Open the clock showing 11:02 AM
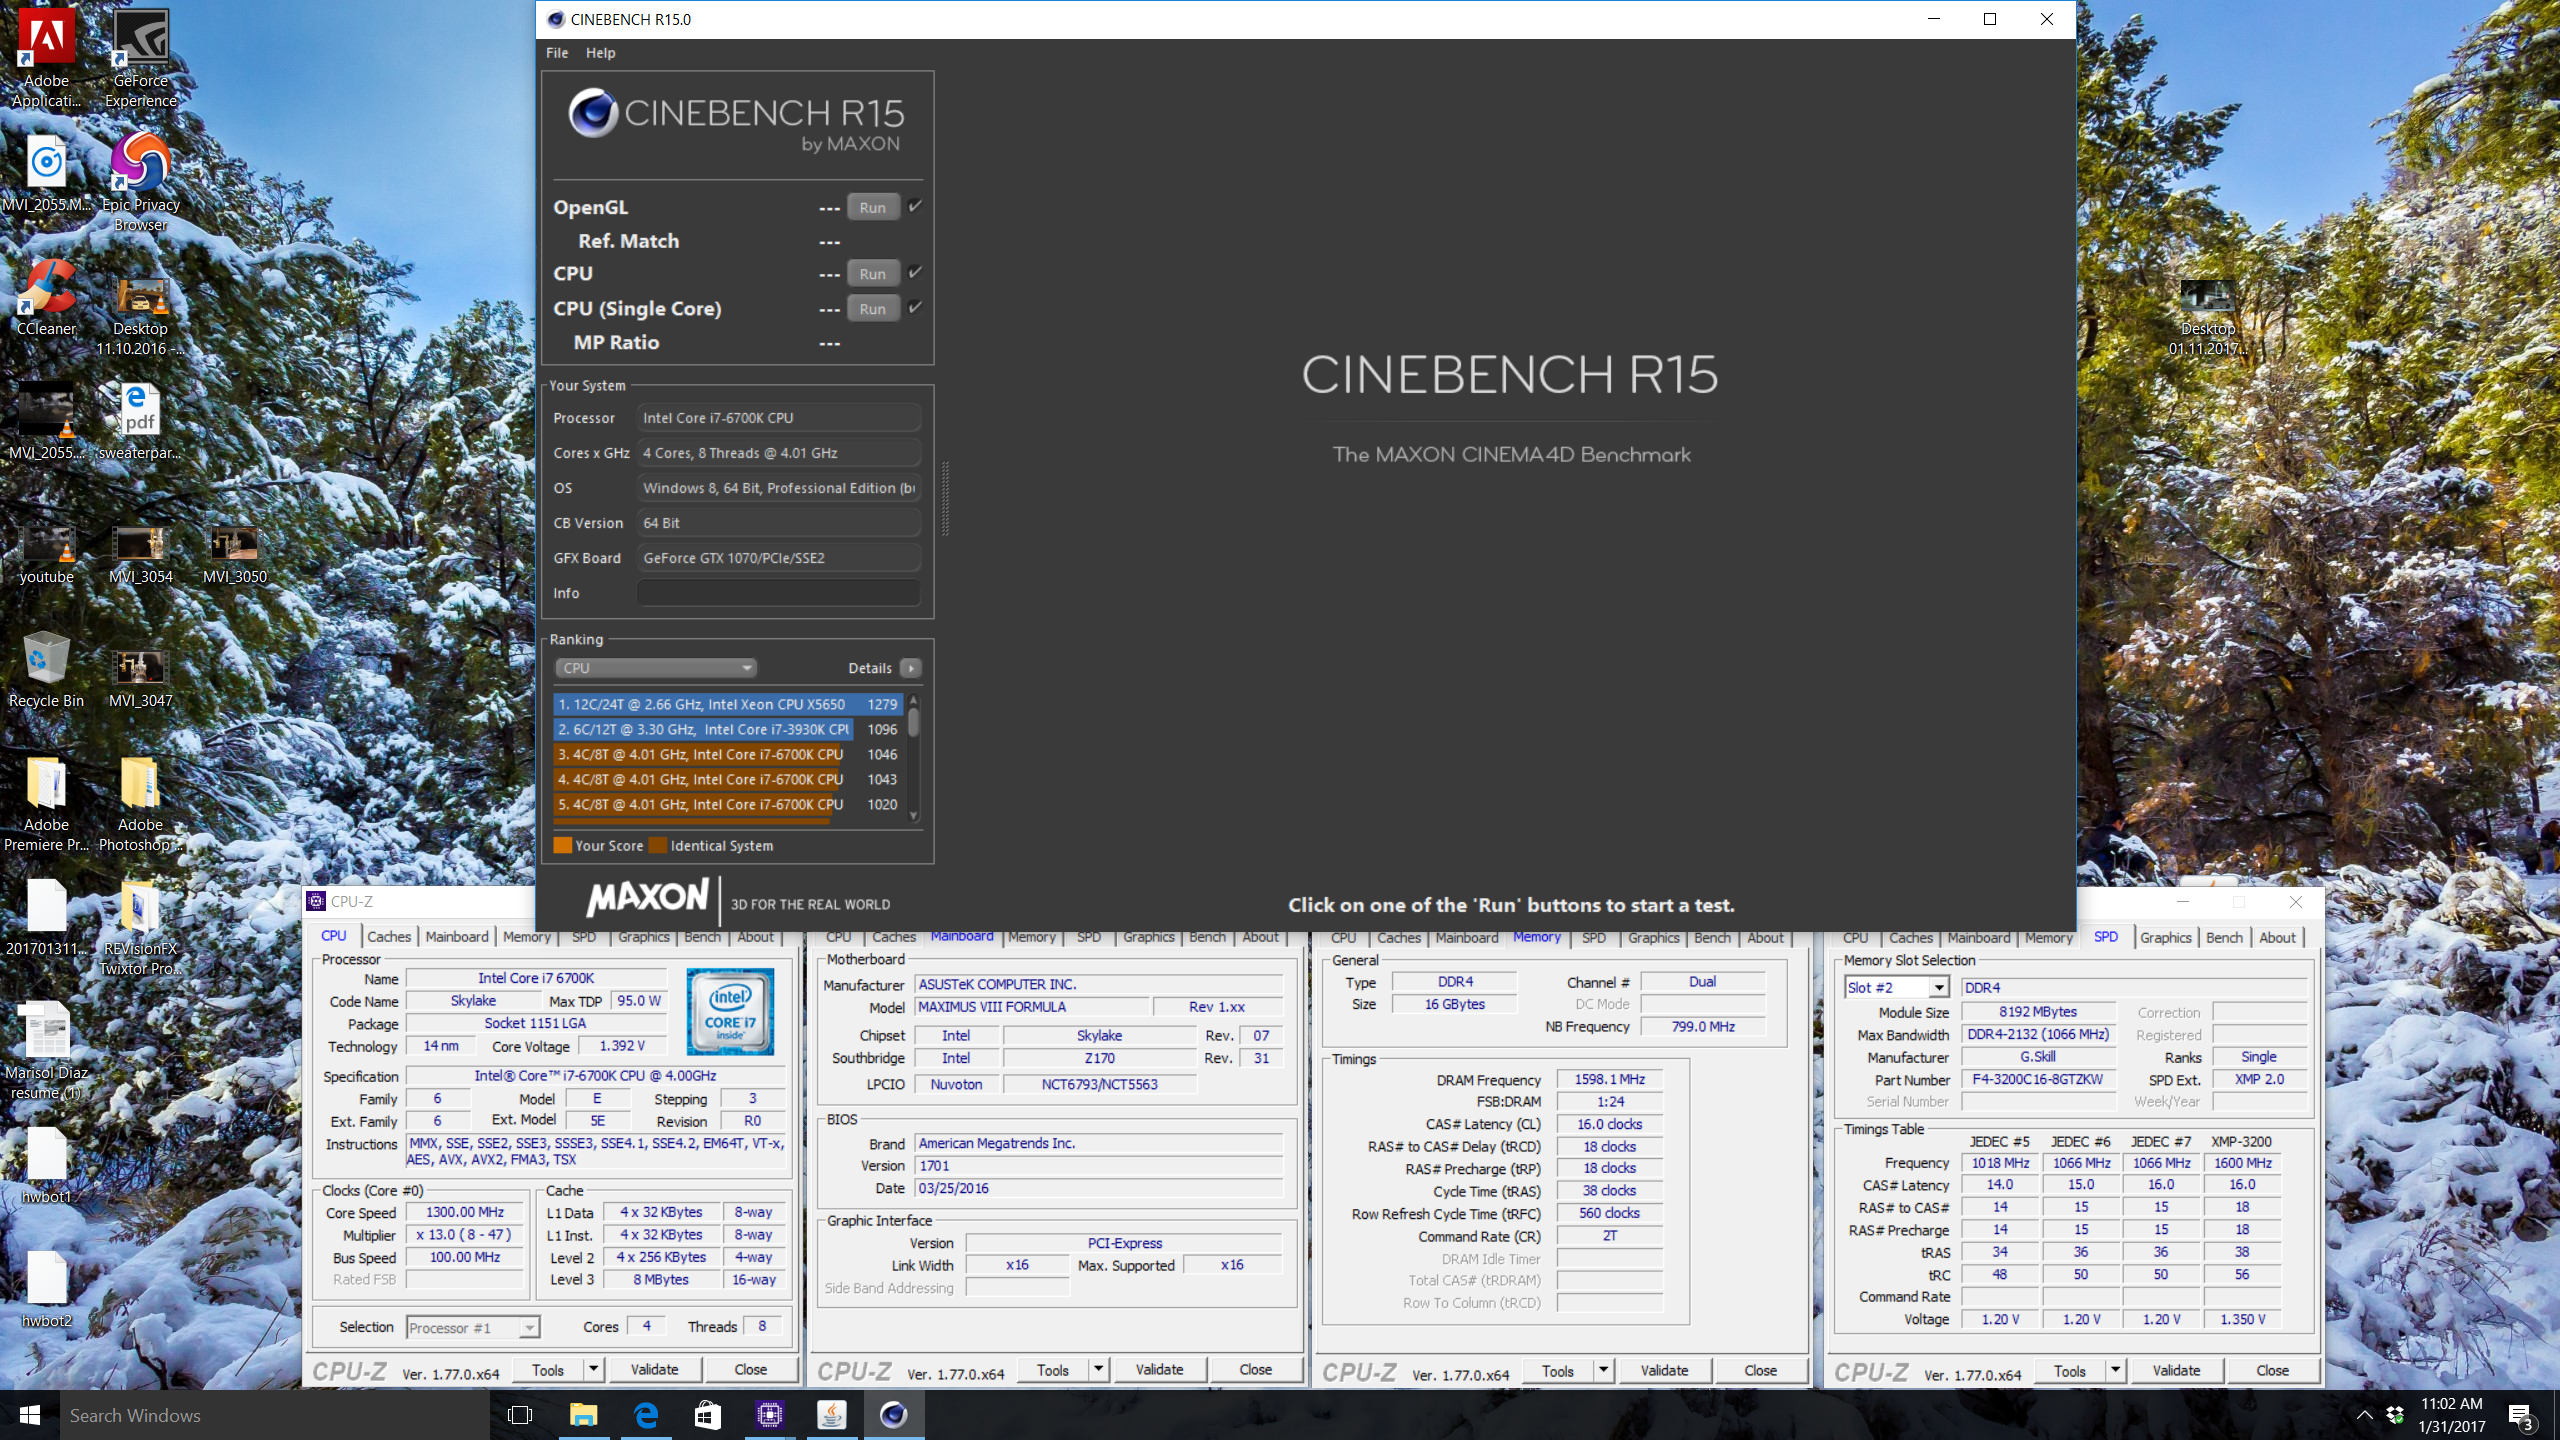The height and width of the screenshot is (1440, 2560). [x=2452, y=1415]
